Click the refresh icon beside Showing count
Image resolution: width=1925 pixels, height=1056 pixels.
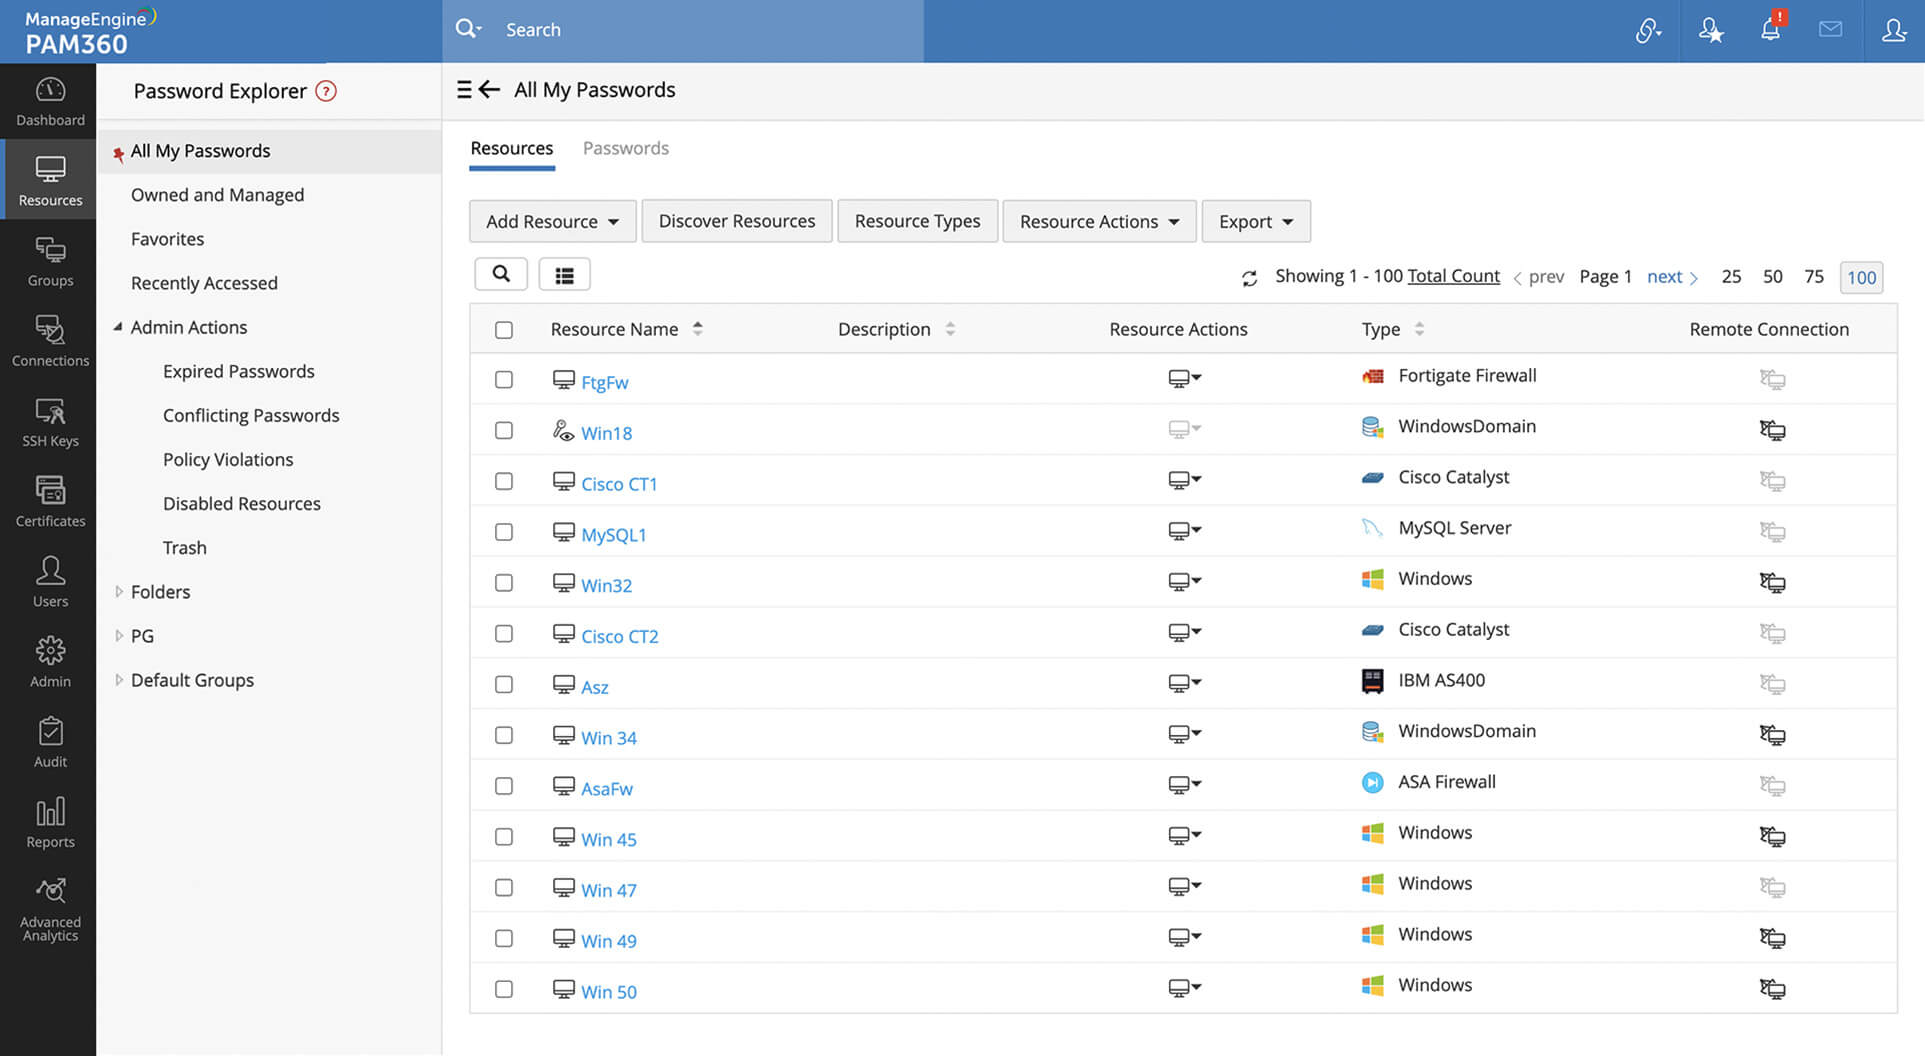click(1249, 278)
